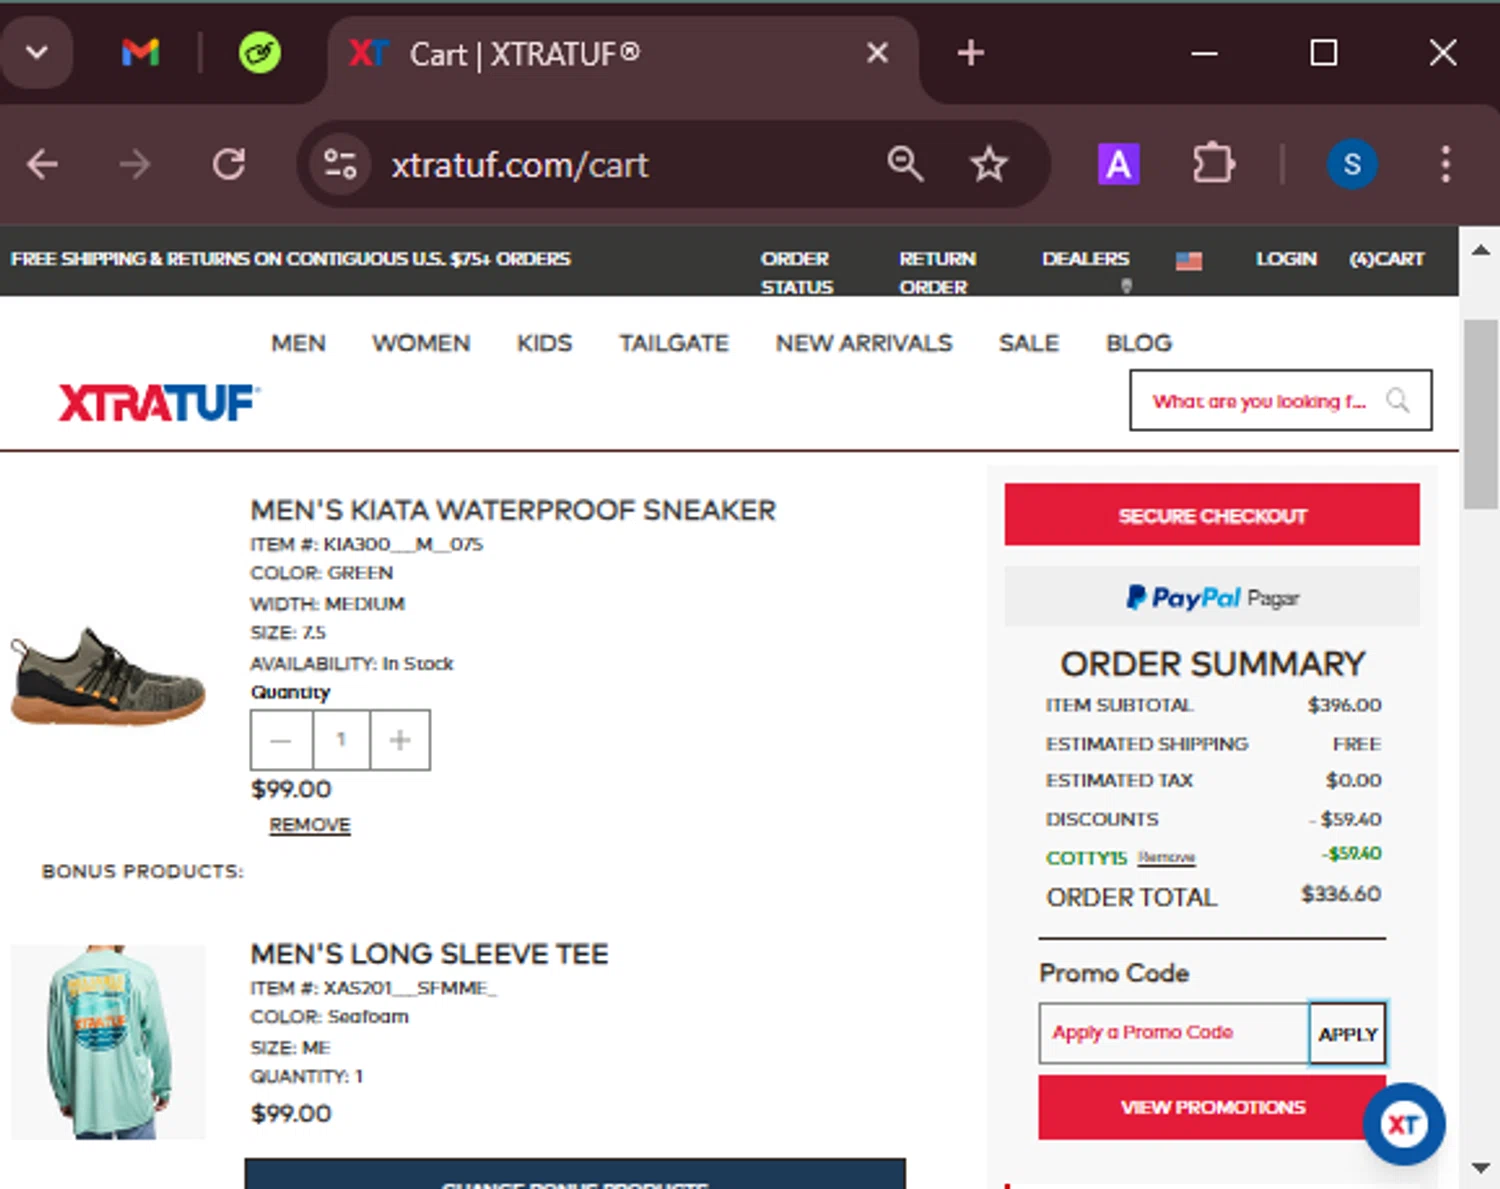Click the search magnifier in site search box
The height and width of the screenshot is (1189, 1500).
1397,401
